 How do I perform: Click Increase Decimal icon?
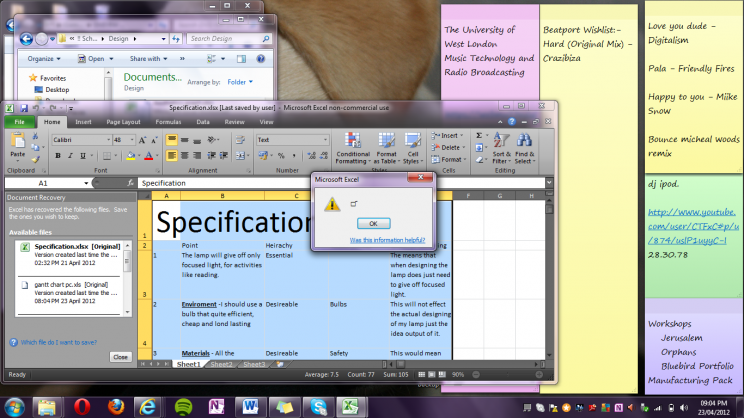tap(311, 156)
